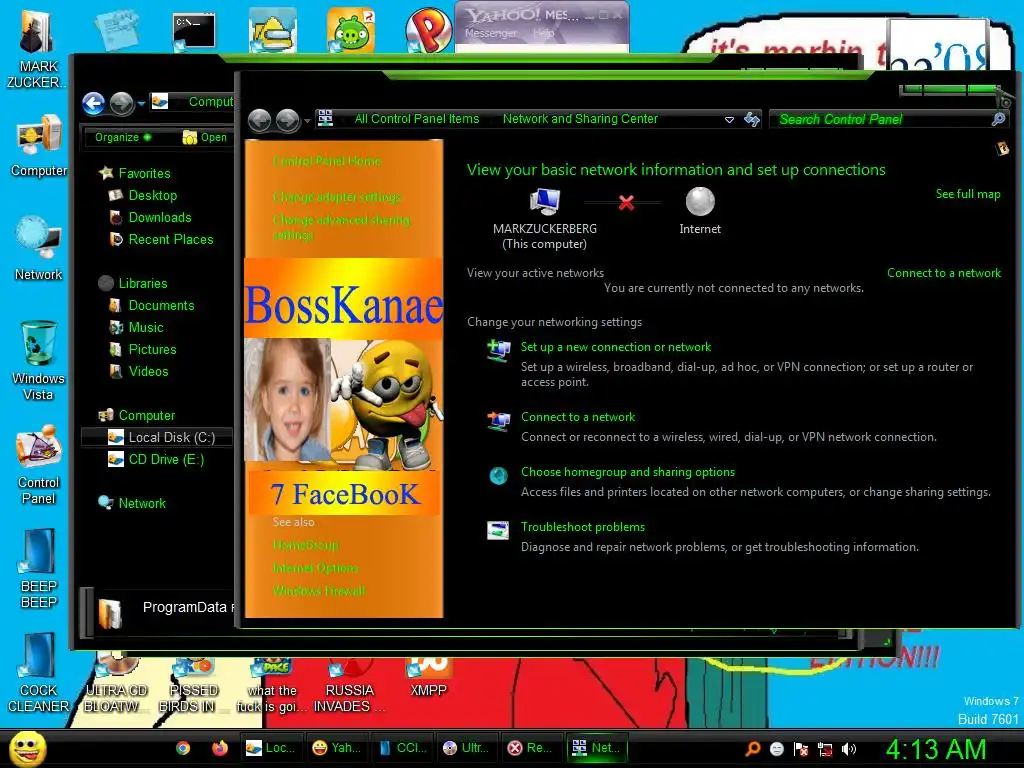The height and width of the screenshot is (768, 1024).
Task: Launch the red P ball desktop shortcut
Action: 428,30
